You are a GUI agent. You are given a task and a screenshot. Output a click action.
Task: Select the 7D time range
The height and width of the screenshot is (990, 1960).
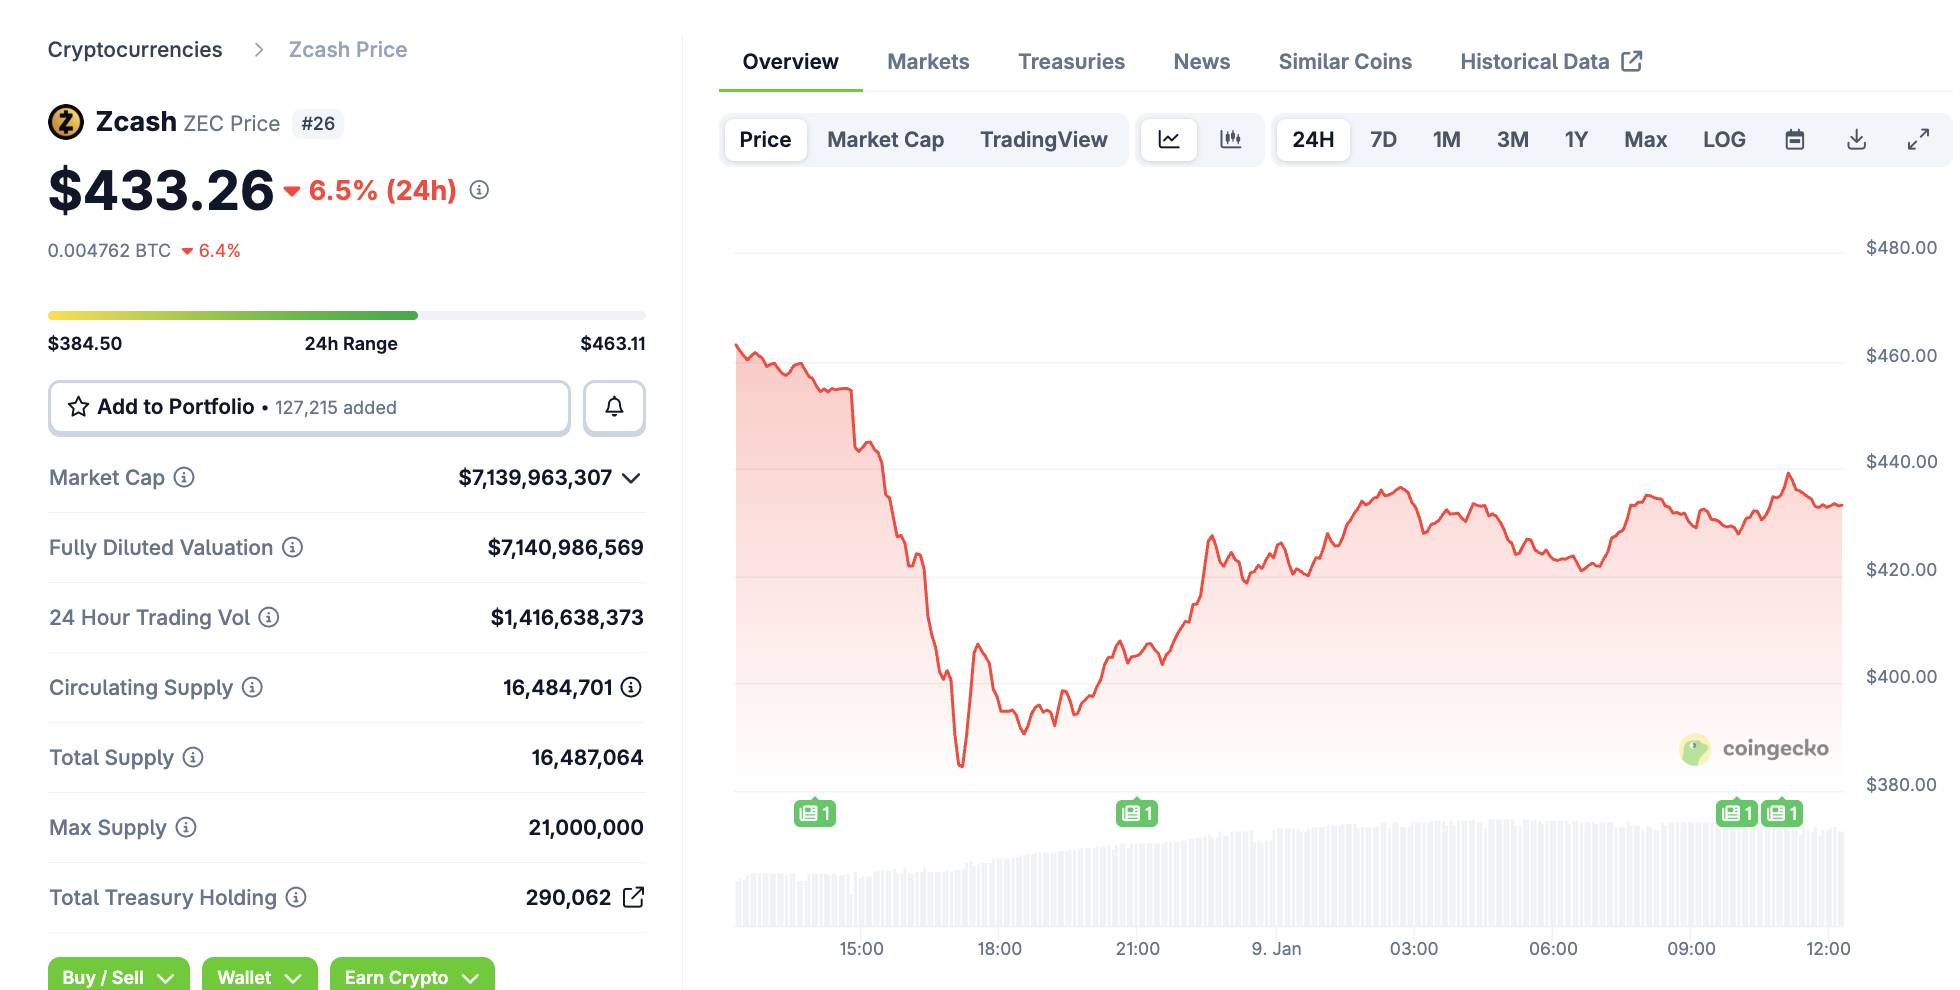click(x=1383, y=140)
